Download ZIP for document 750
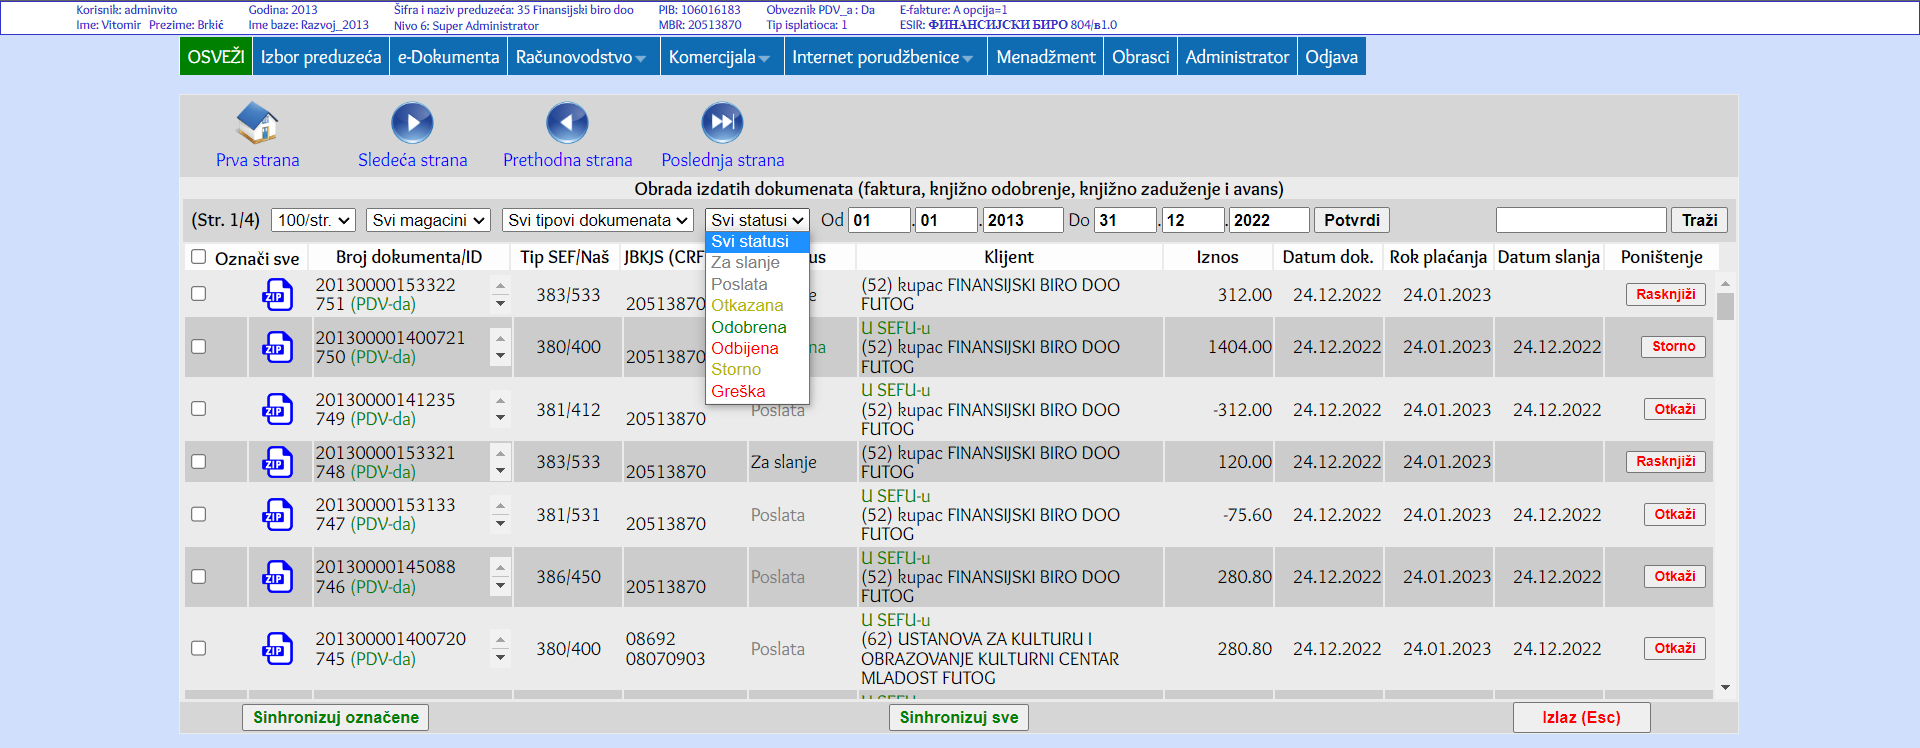Image resolution: width=1920 pixels, height=748 pixels. [277, 347]
